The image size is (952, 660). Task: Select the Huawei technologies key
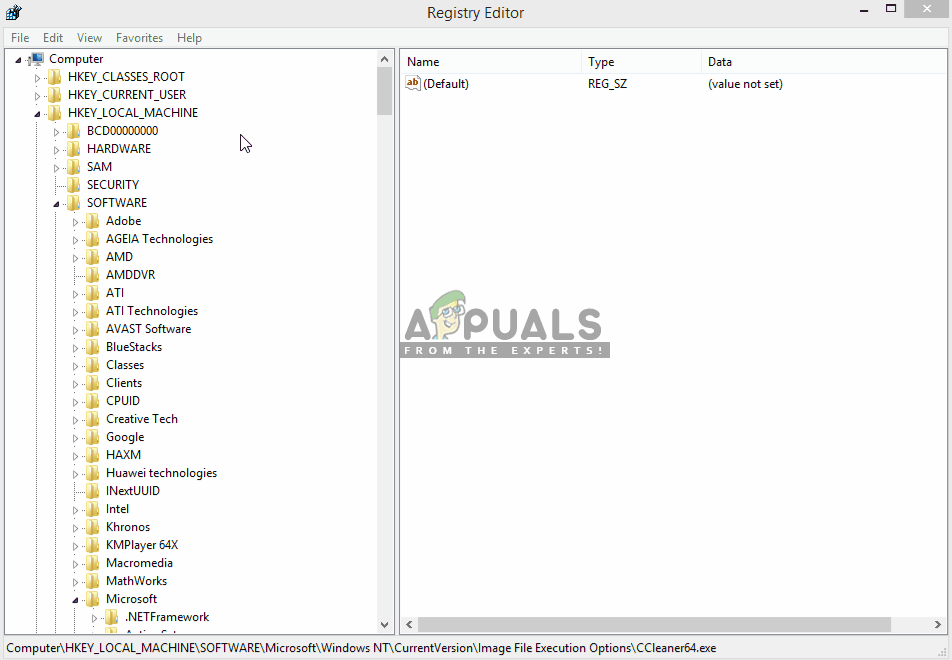point(161,473)
